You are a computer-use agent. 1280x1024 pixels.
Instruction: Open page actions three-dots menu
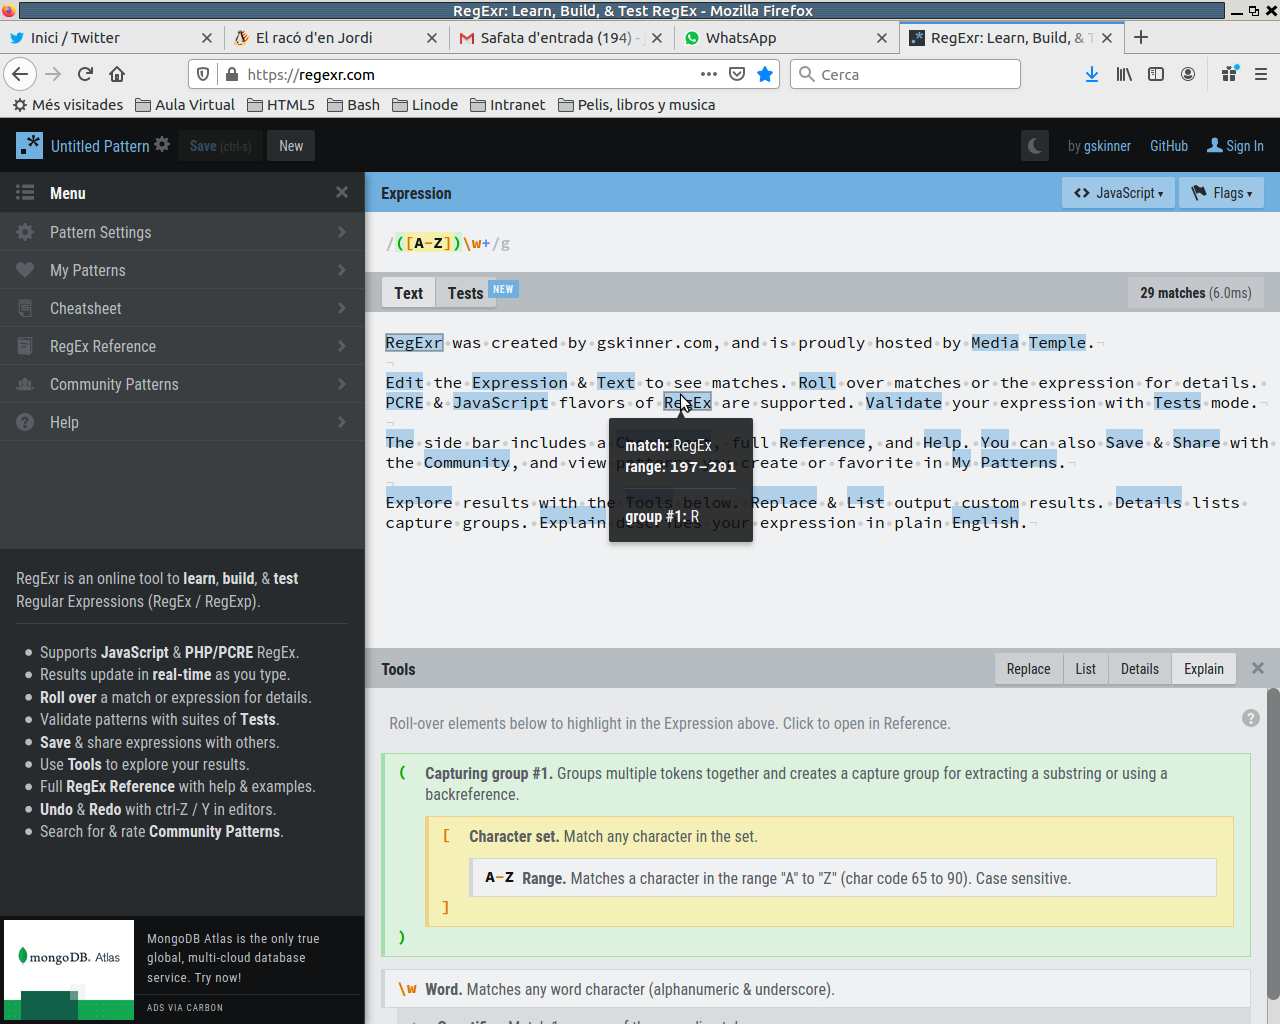pyautogui.click(x=709, y=74)
